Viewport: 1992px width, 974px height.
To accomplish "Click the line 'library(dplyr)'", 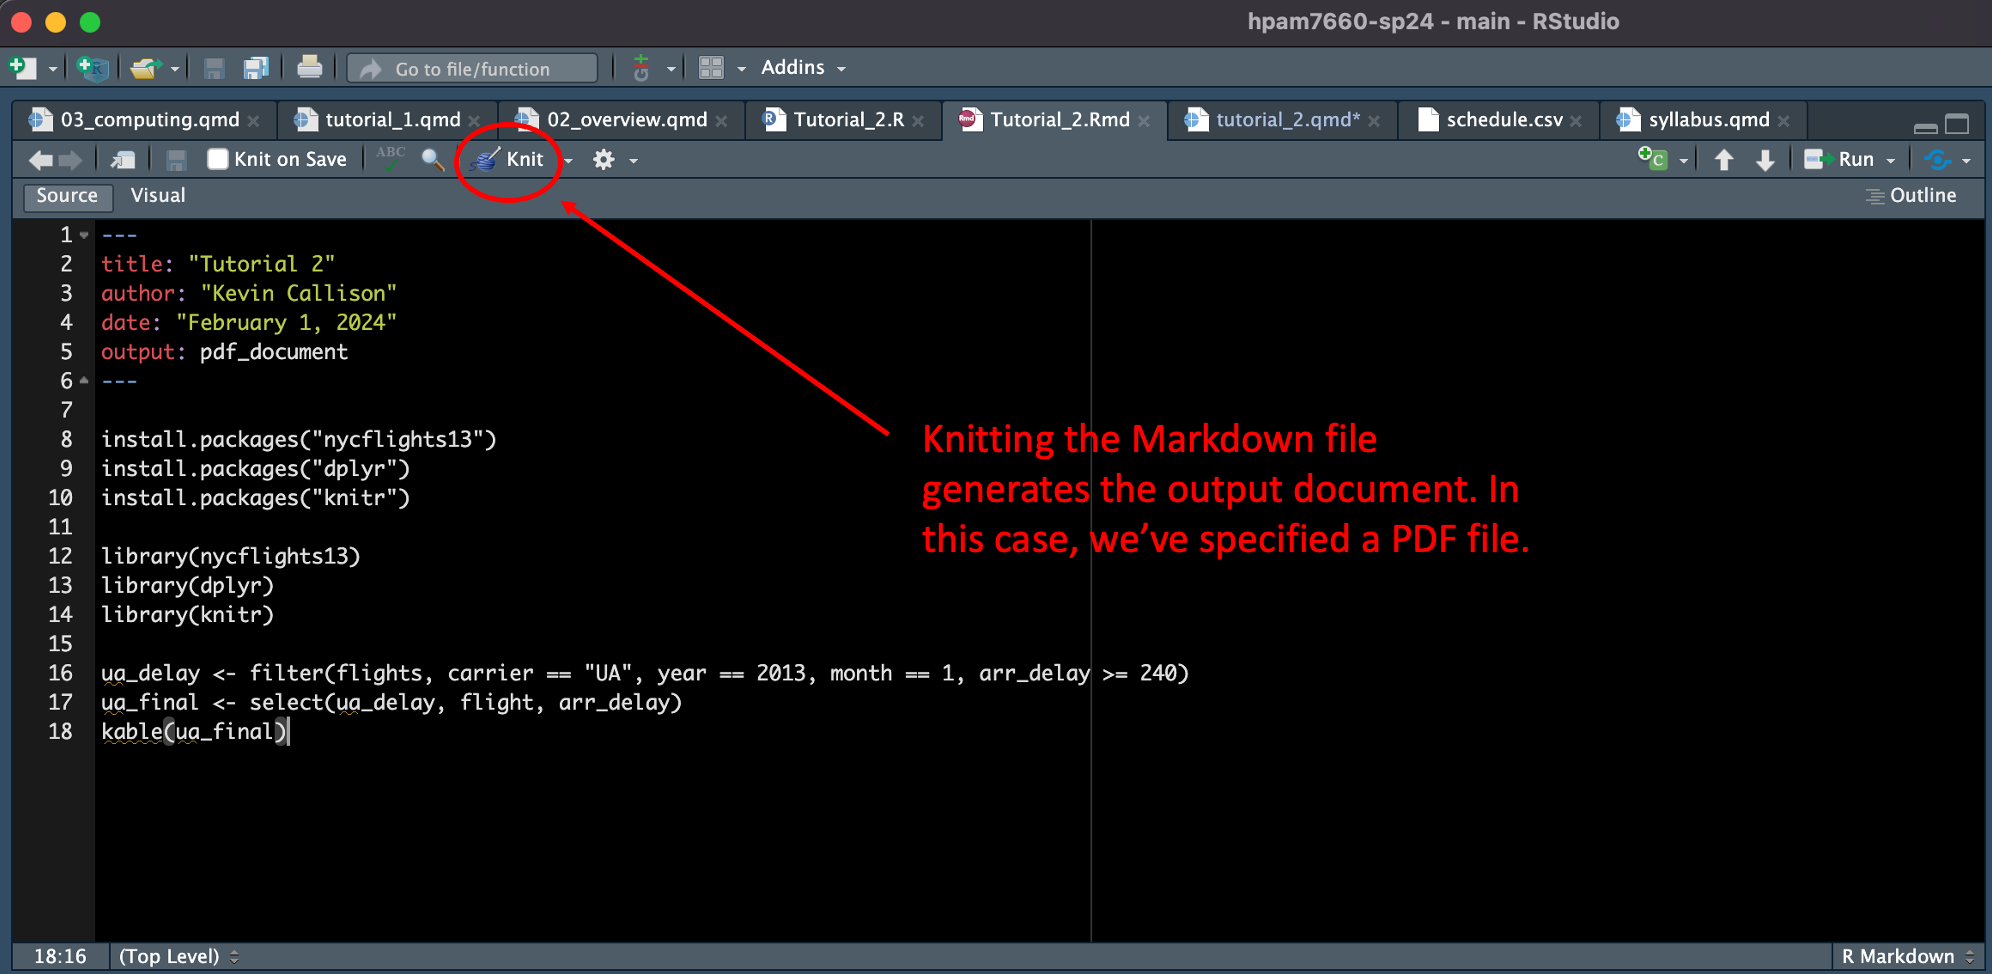I will pos(187,586).
